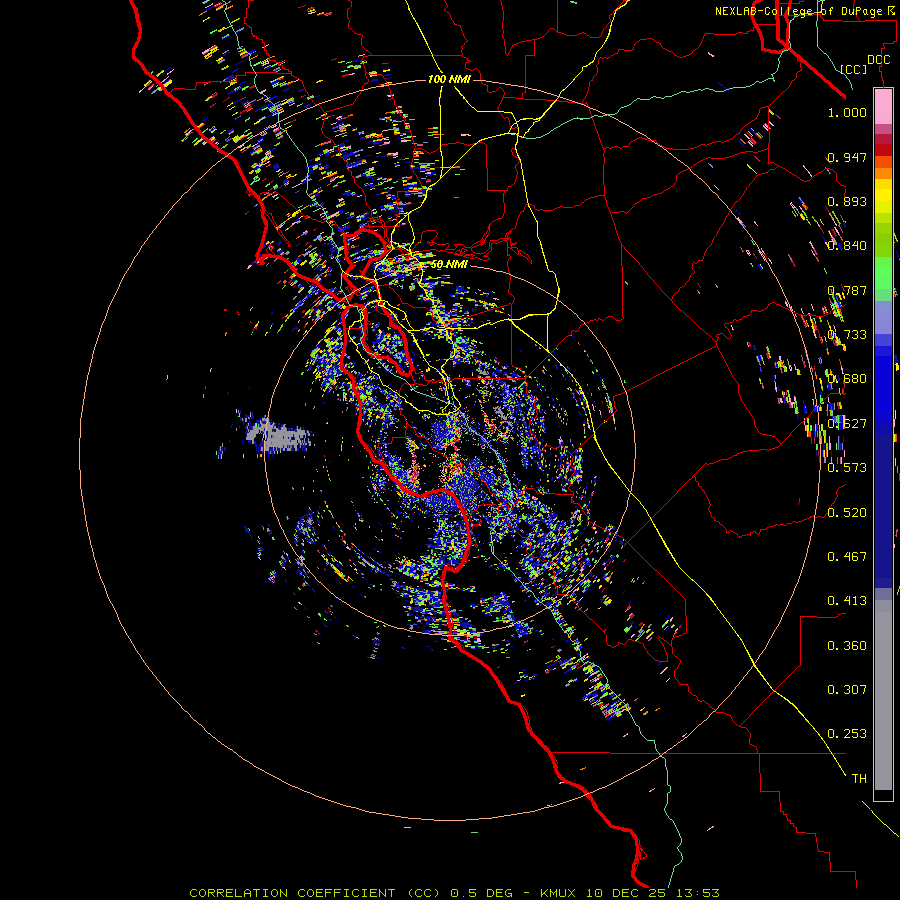The height and width of the screenshot is (900, 900).
Task: Click the 100 NMI range ring label
Action: [x=449, y=79]
